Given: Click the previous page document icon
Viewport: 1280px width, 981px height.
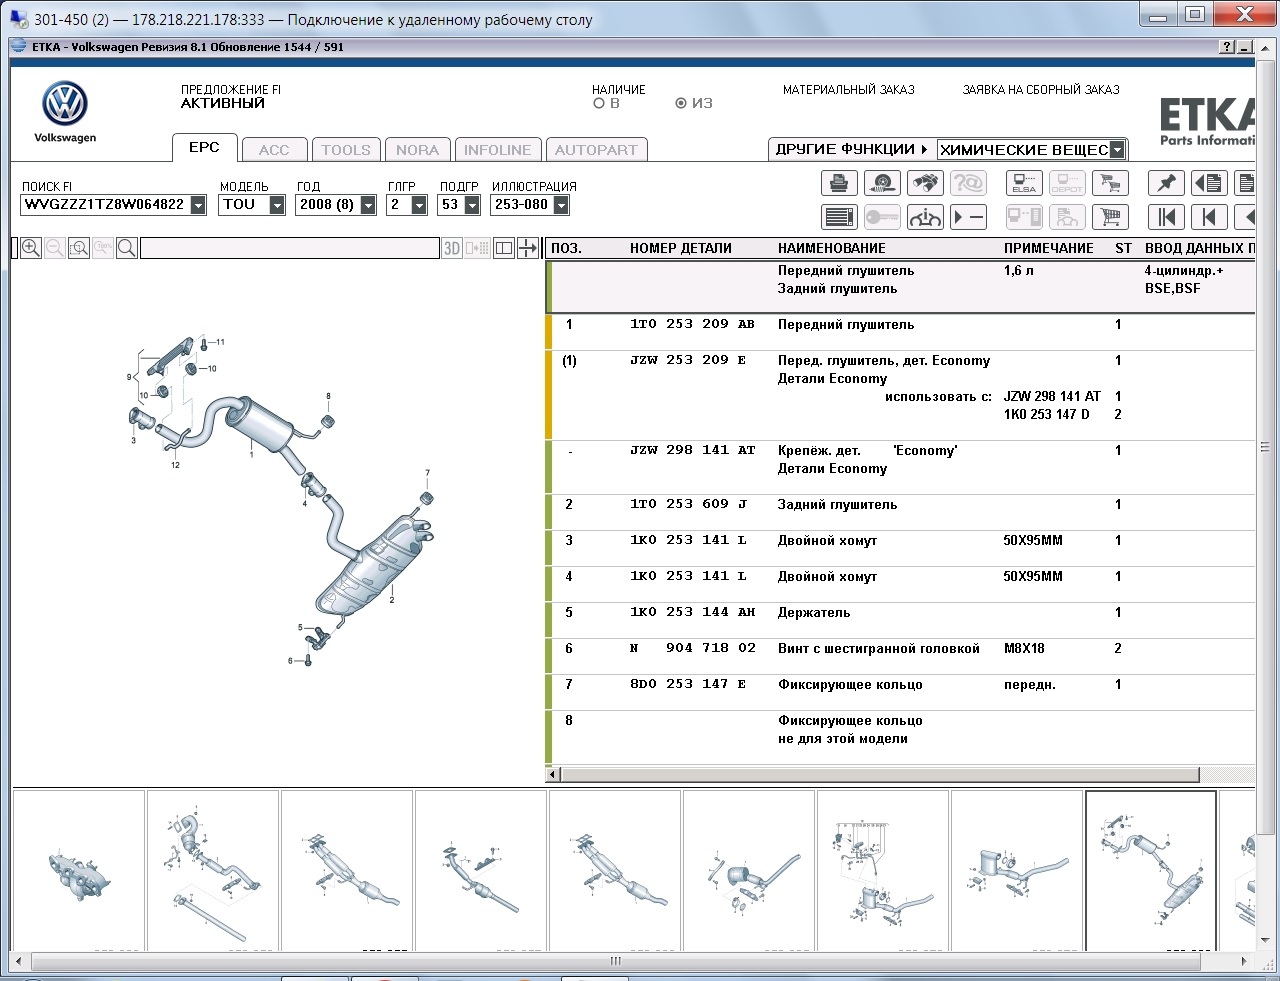Looking at the screenshot, I should [1209, 183].
